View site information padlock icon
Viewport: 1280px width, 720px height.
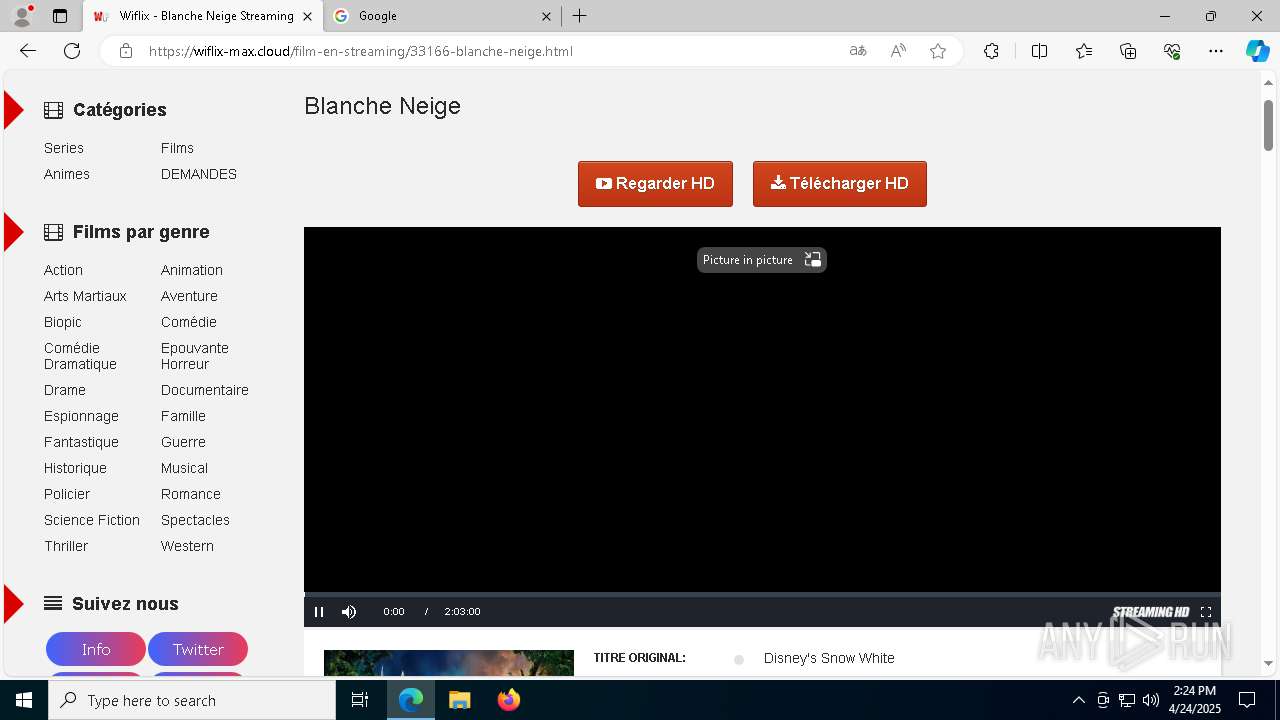(126, 51)
